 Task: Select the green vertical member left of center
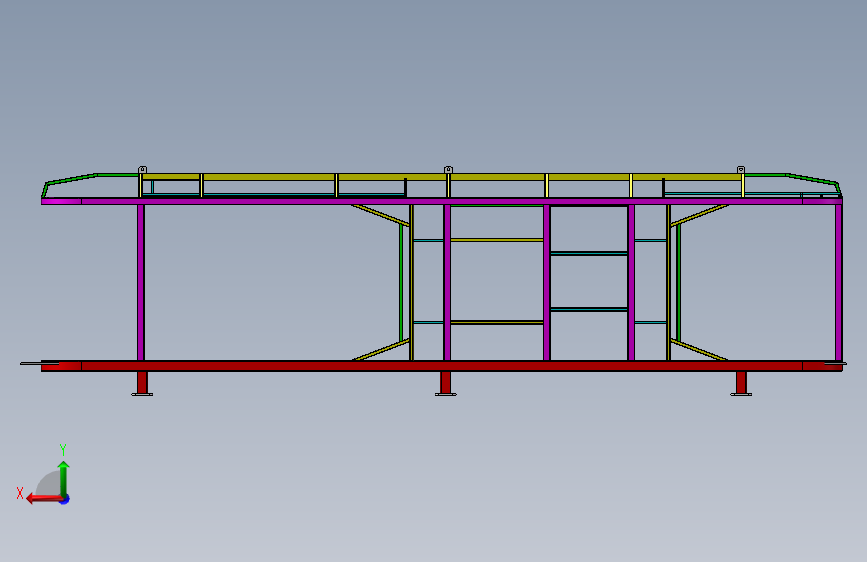(401, 283)
